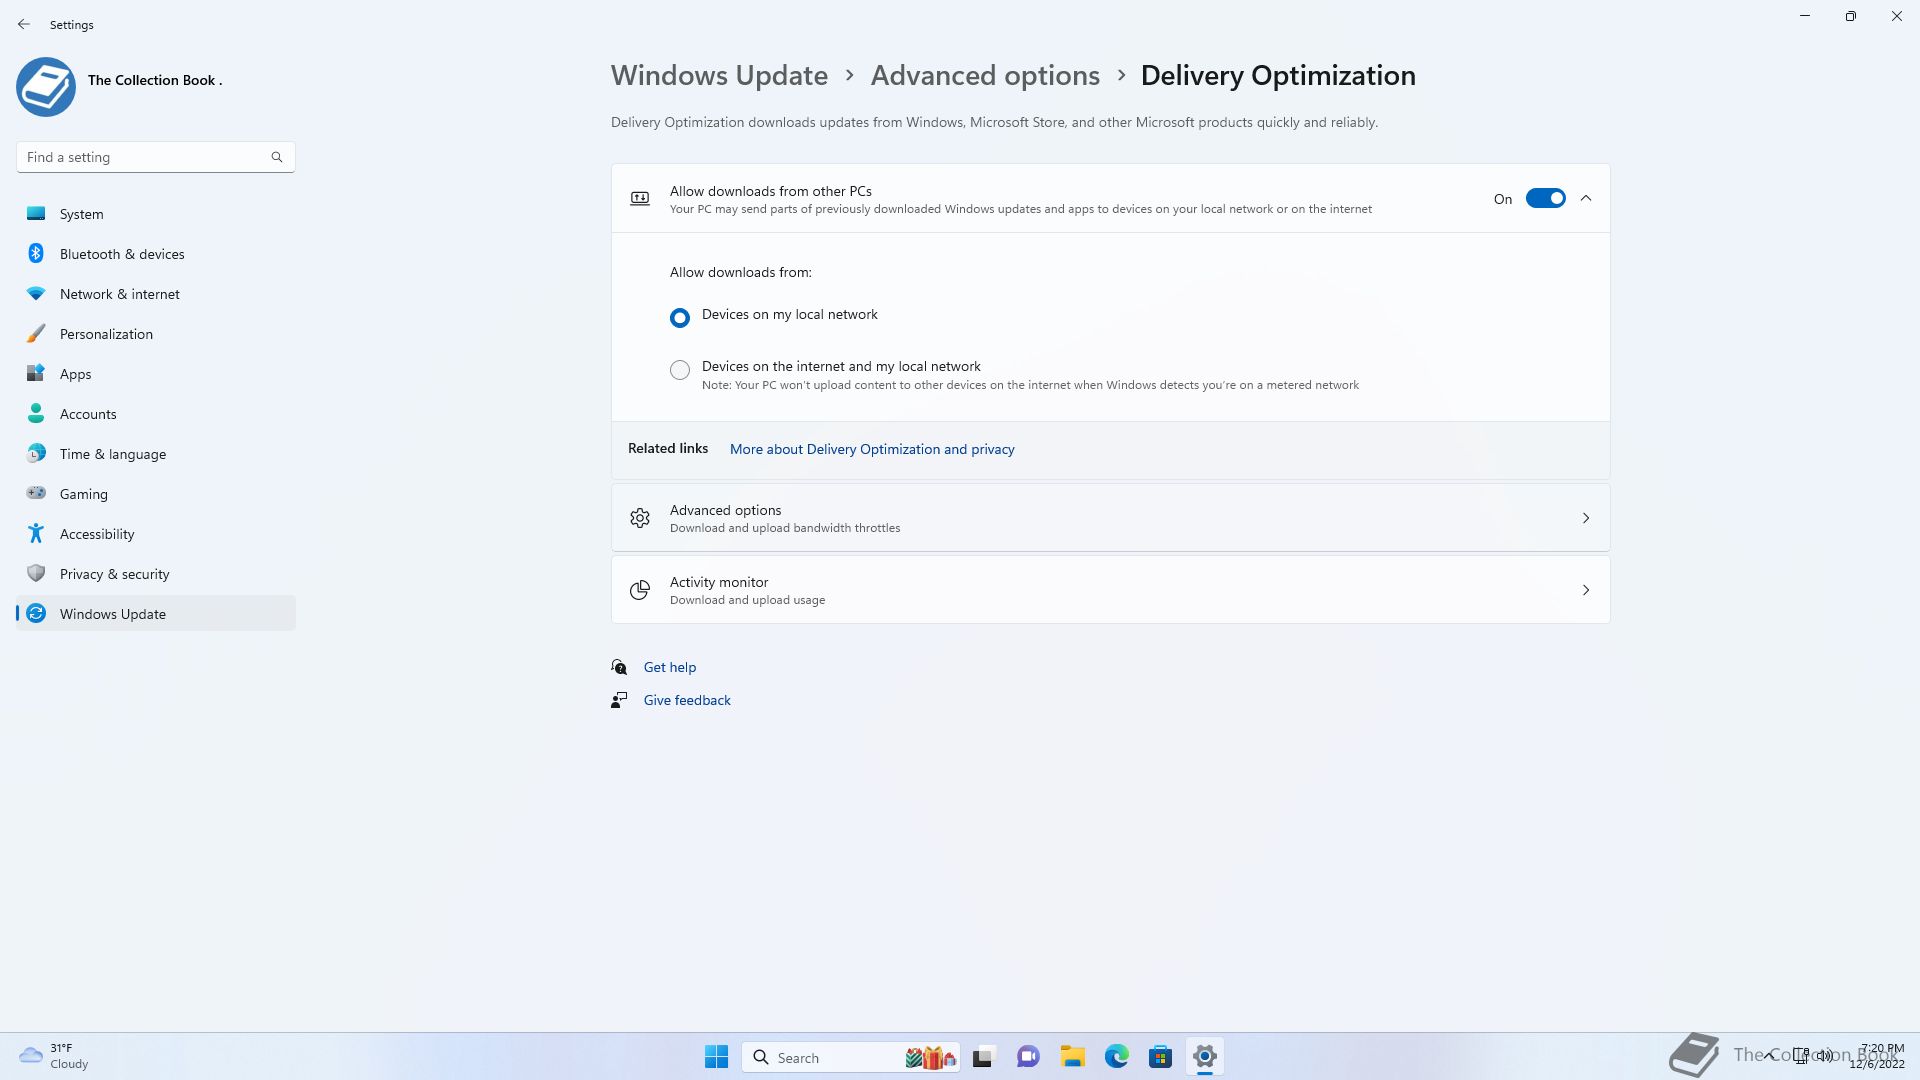Screen dimensions: 1920x1080
Task: Click the Give feedback link
Action: point(687,700)
